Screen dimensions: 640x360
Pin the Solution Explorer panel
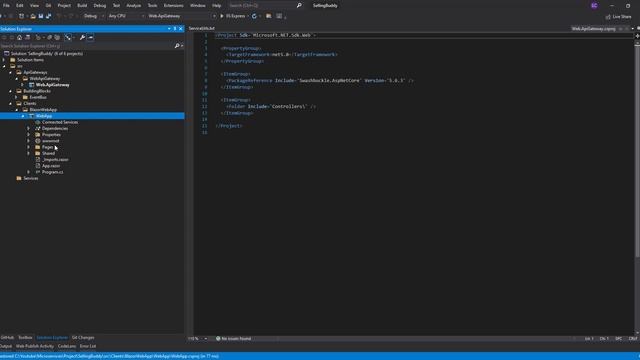[x=175, y=29]
